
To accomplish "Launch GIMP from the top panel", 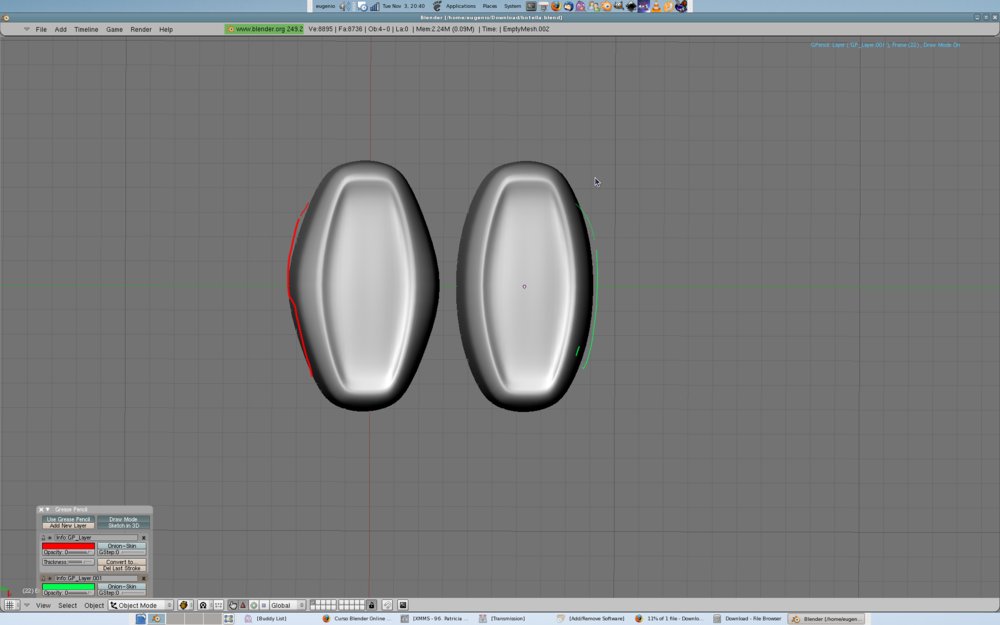I will (x=619, y=6).
